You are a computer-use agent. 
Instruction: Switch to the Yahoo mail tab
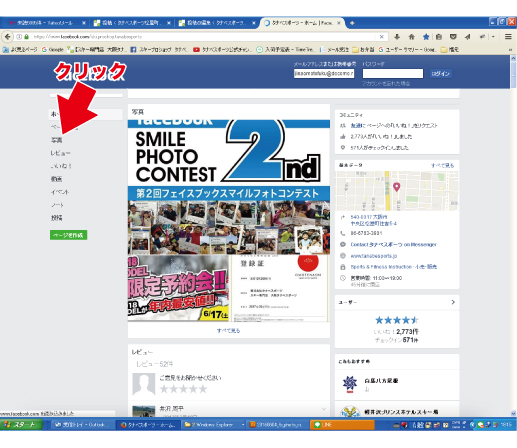coord(45,23)
